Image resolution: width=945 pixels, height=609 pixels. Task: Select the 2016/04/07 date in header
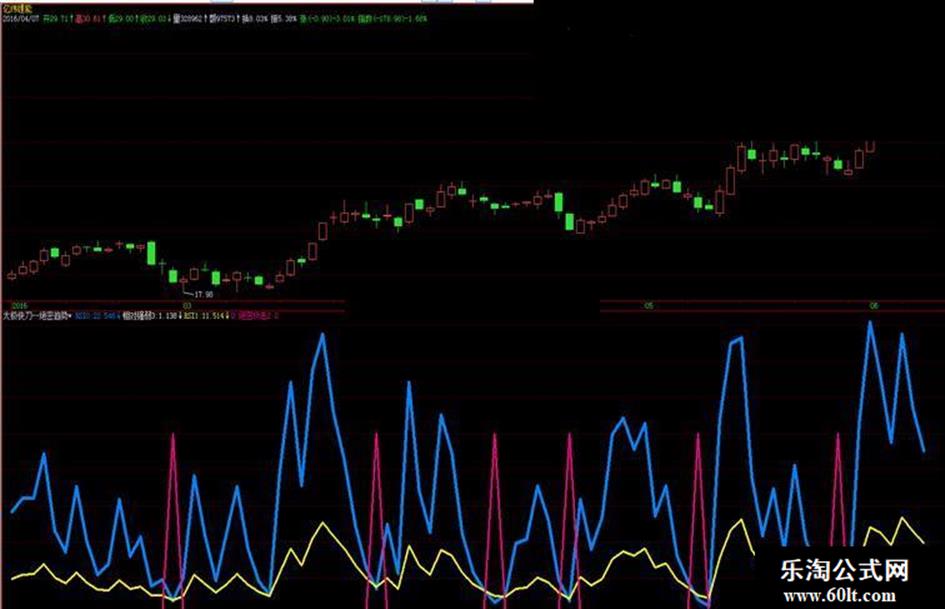point(22,19)
